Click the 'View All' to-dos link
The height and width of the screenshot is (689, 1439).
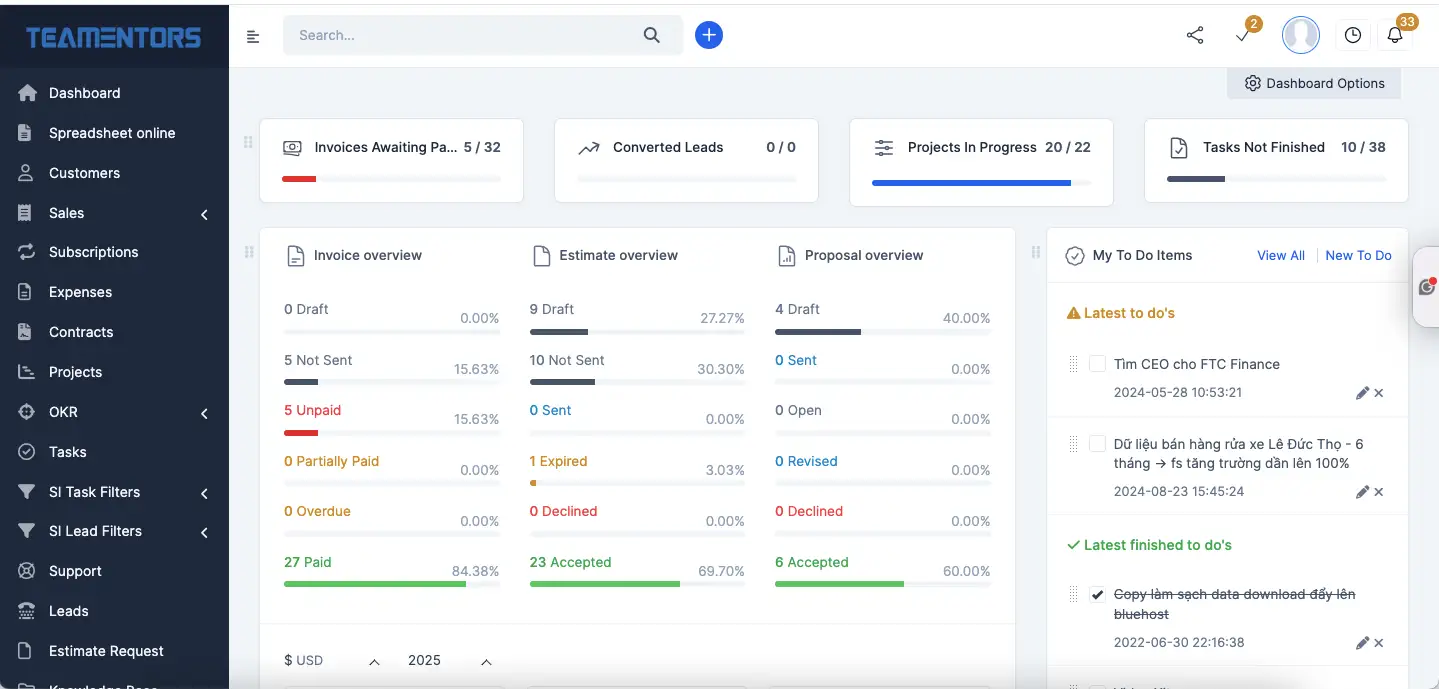pos(1281,255)
